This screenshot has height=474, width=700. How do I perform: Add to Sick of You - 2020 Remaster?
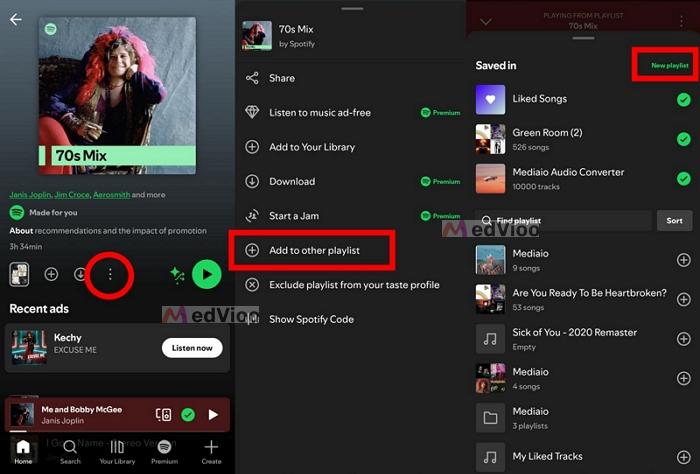coord(683,339)
